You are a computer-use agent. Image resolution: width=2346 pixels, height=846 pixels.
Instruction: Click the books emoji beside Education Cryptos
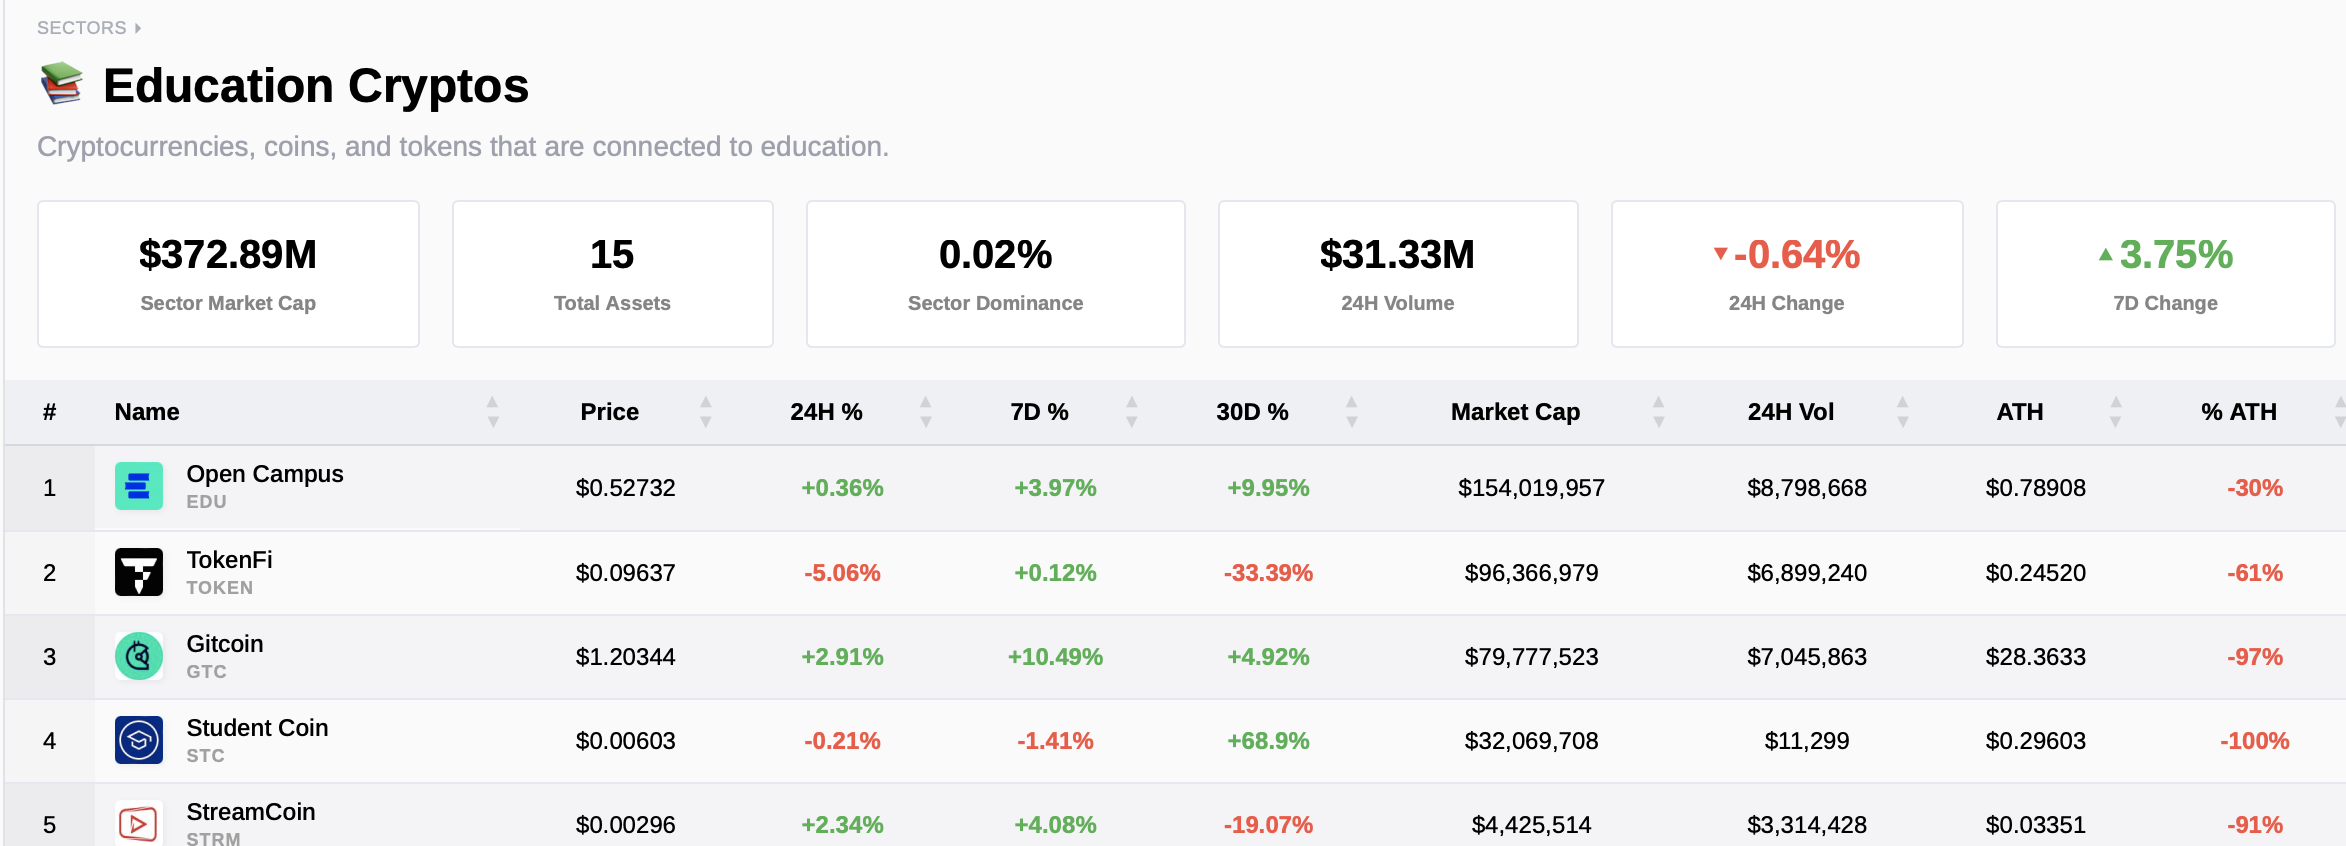click(x=62, y=84)
